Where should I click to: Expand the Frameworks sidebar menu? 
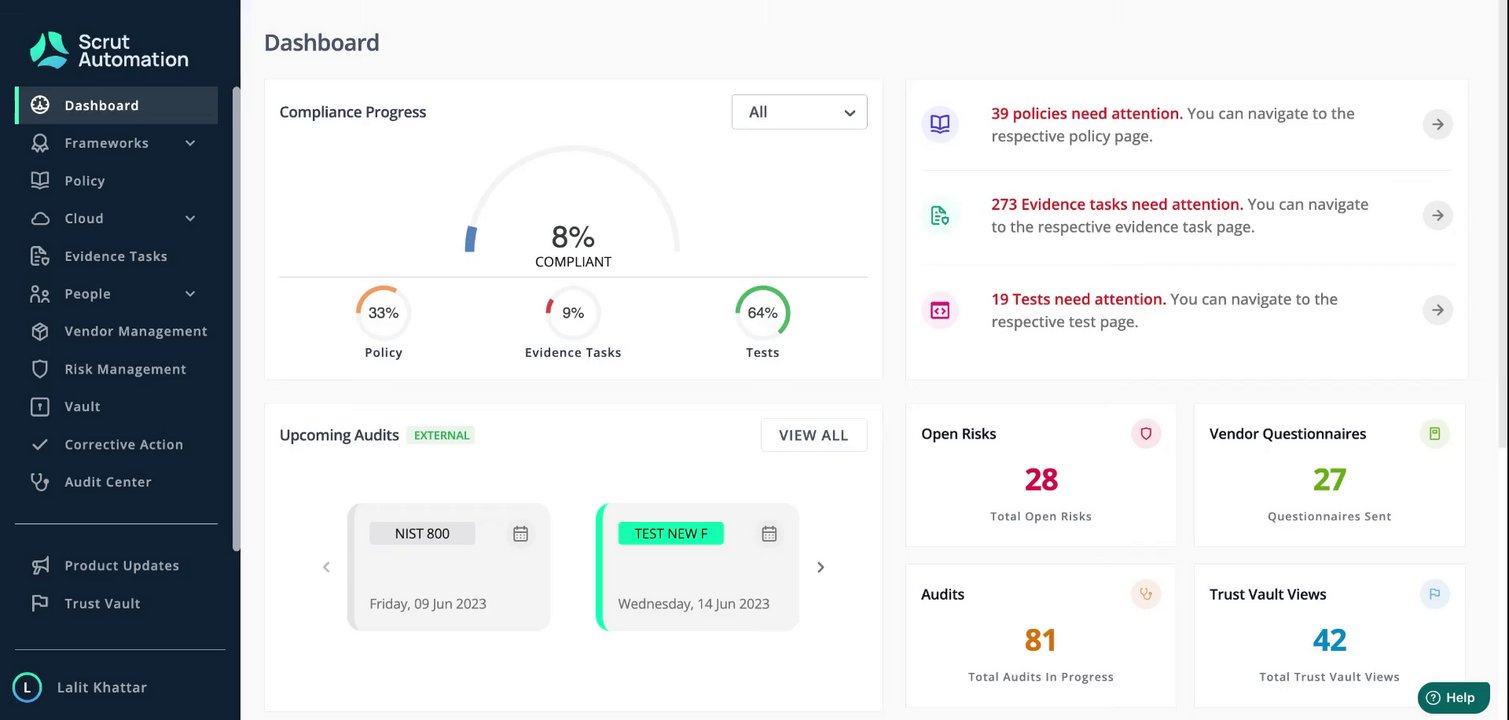tap(190, 143)
